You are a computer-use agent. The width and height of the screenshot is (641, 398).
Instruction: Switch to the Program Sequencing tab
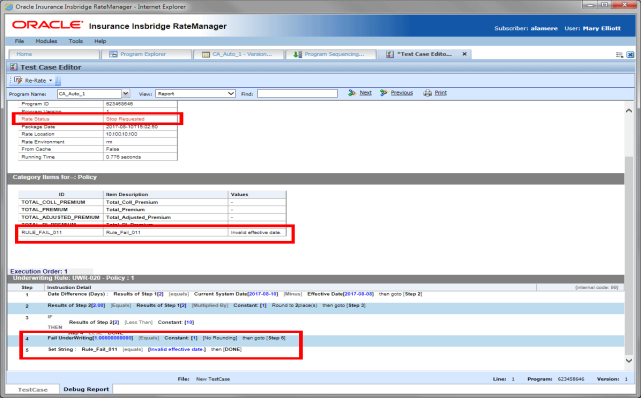331,54
